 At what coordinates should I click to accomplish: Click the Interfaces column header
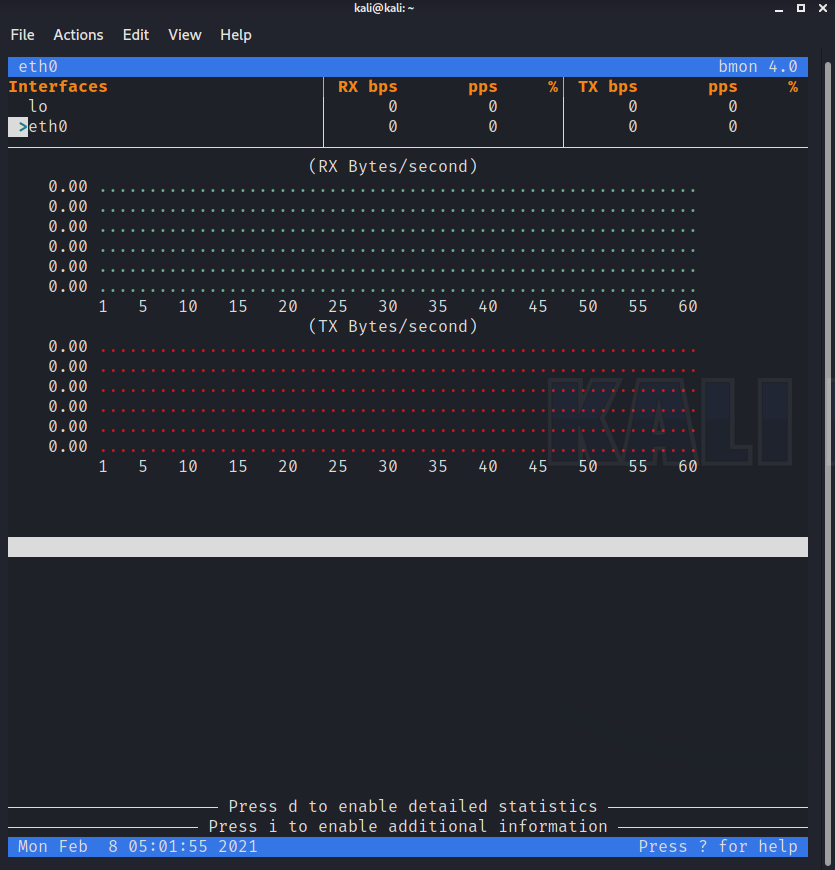click(x=58, y=87)
